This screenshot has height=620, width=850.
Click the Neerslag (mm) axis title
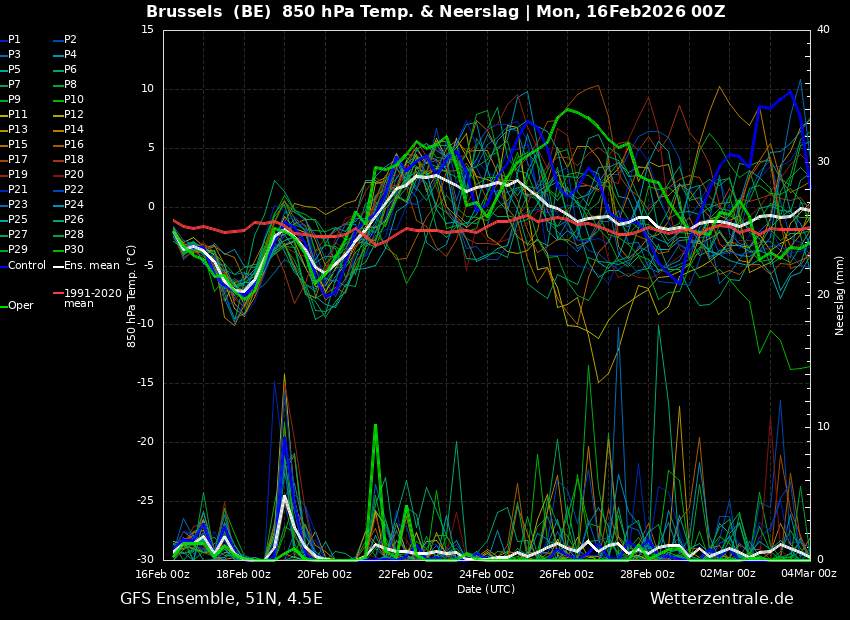(840, 295)
